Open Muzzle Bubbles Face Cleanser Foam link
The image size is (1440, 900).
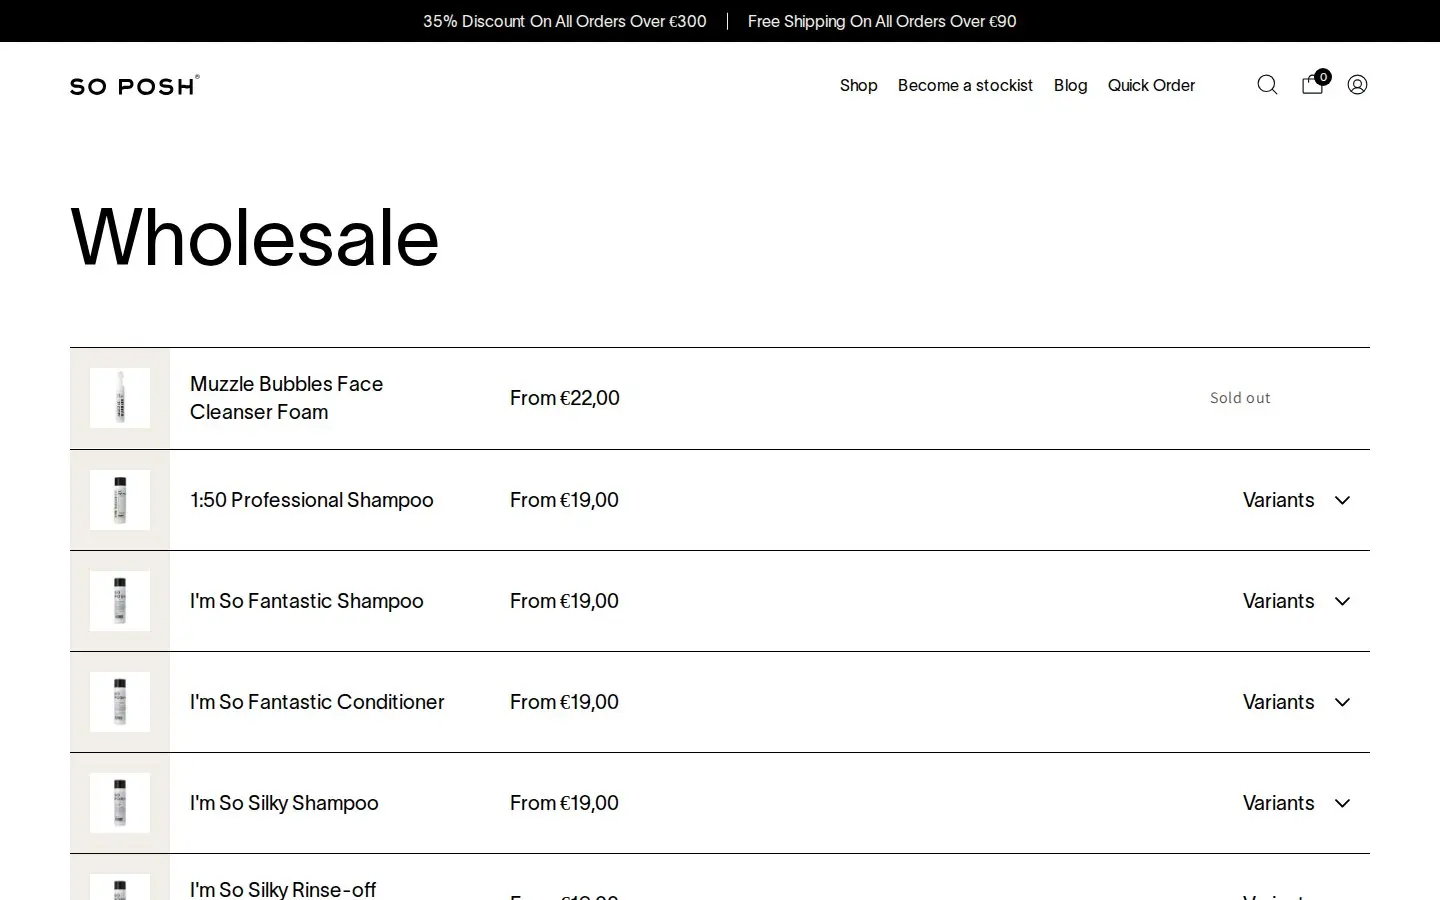pos(287,398)
